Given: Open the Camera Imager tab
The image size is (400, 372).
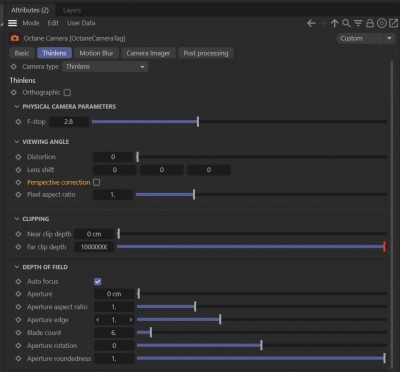Looking at the screenshot, I should pos(148,53).
